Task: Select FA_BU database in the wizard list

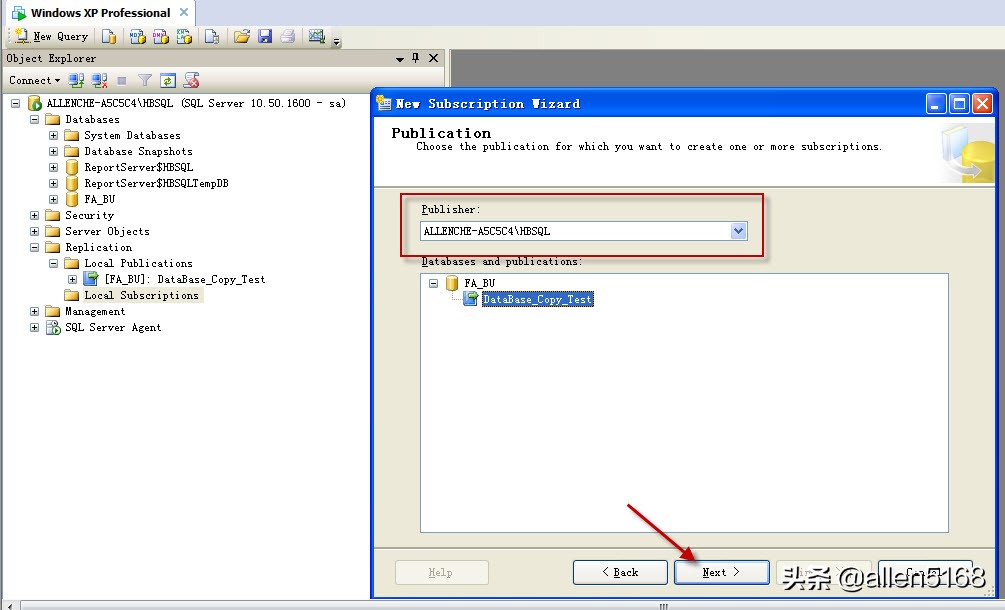Action: click(479, 283)
